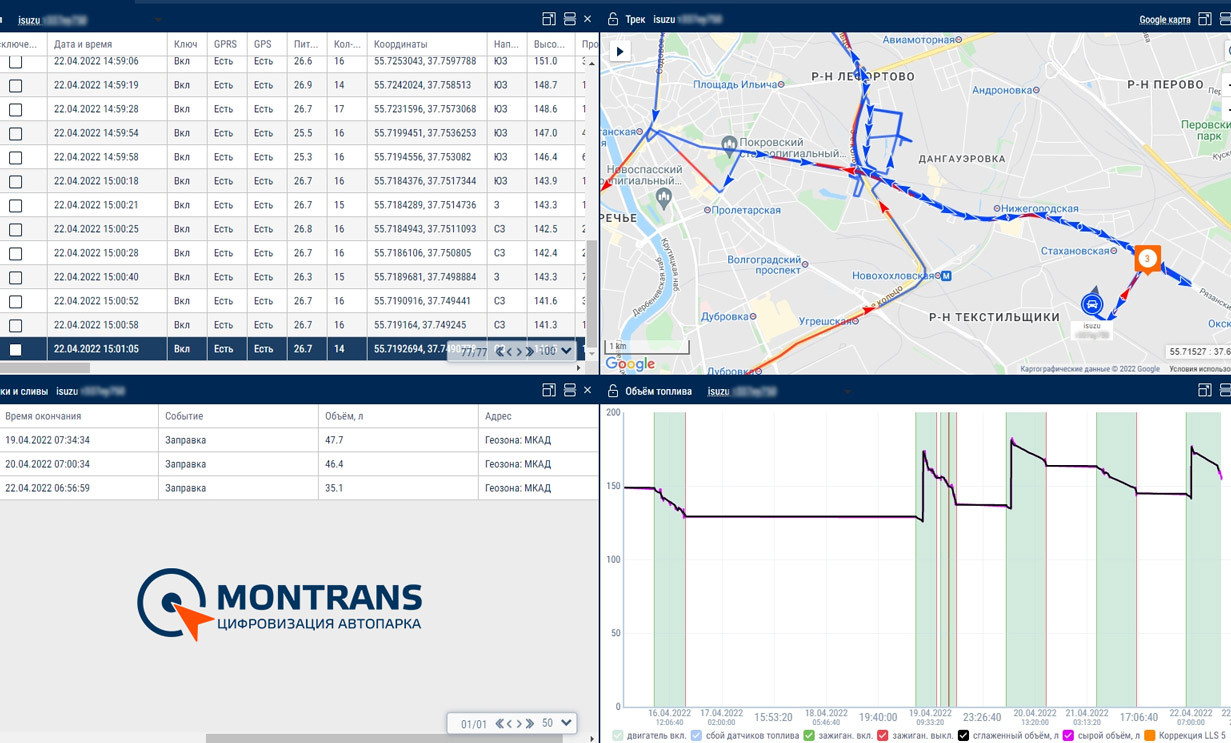
Task: Click Новохохловская metro station icon
Action: [946, 276]
